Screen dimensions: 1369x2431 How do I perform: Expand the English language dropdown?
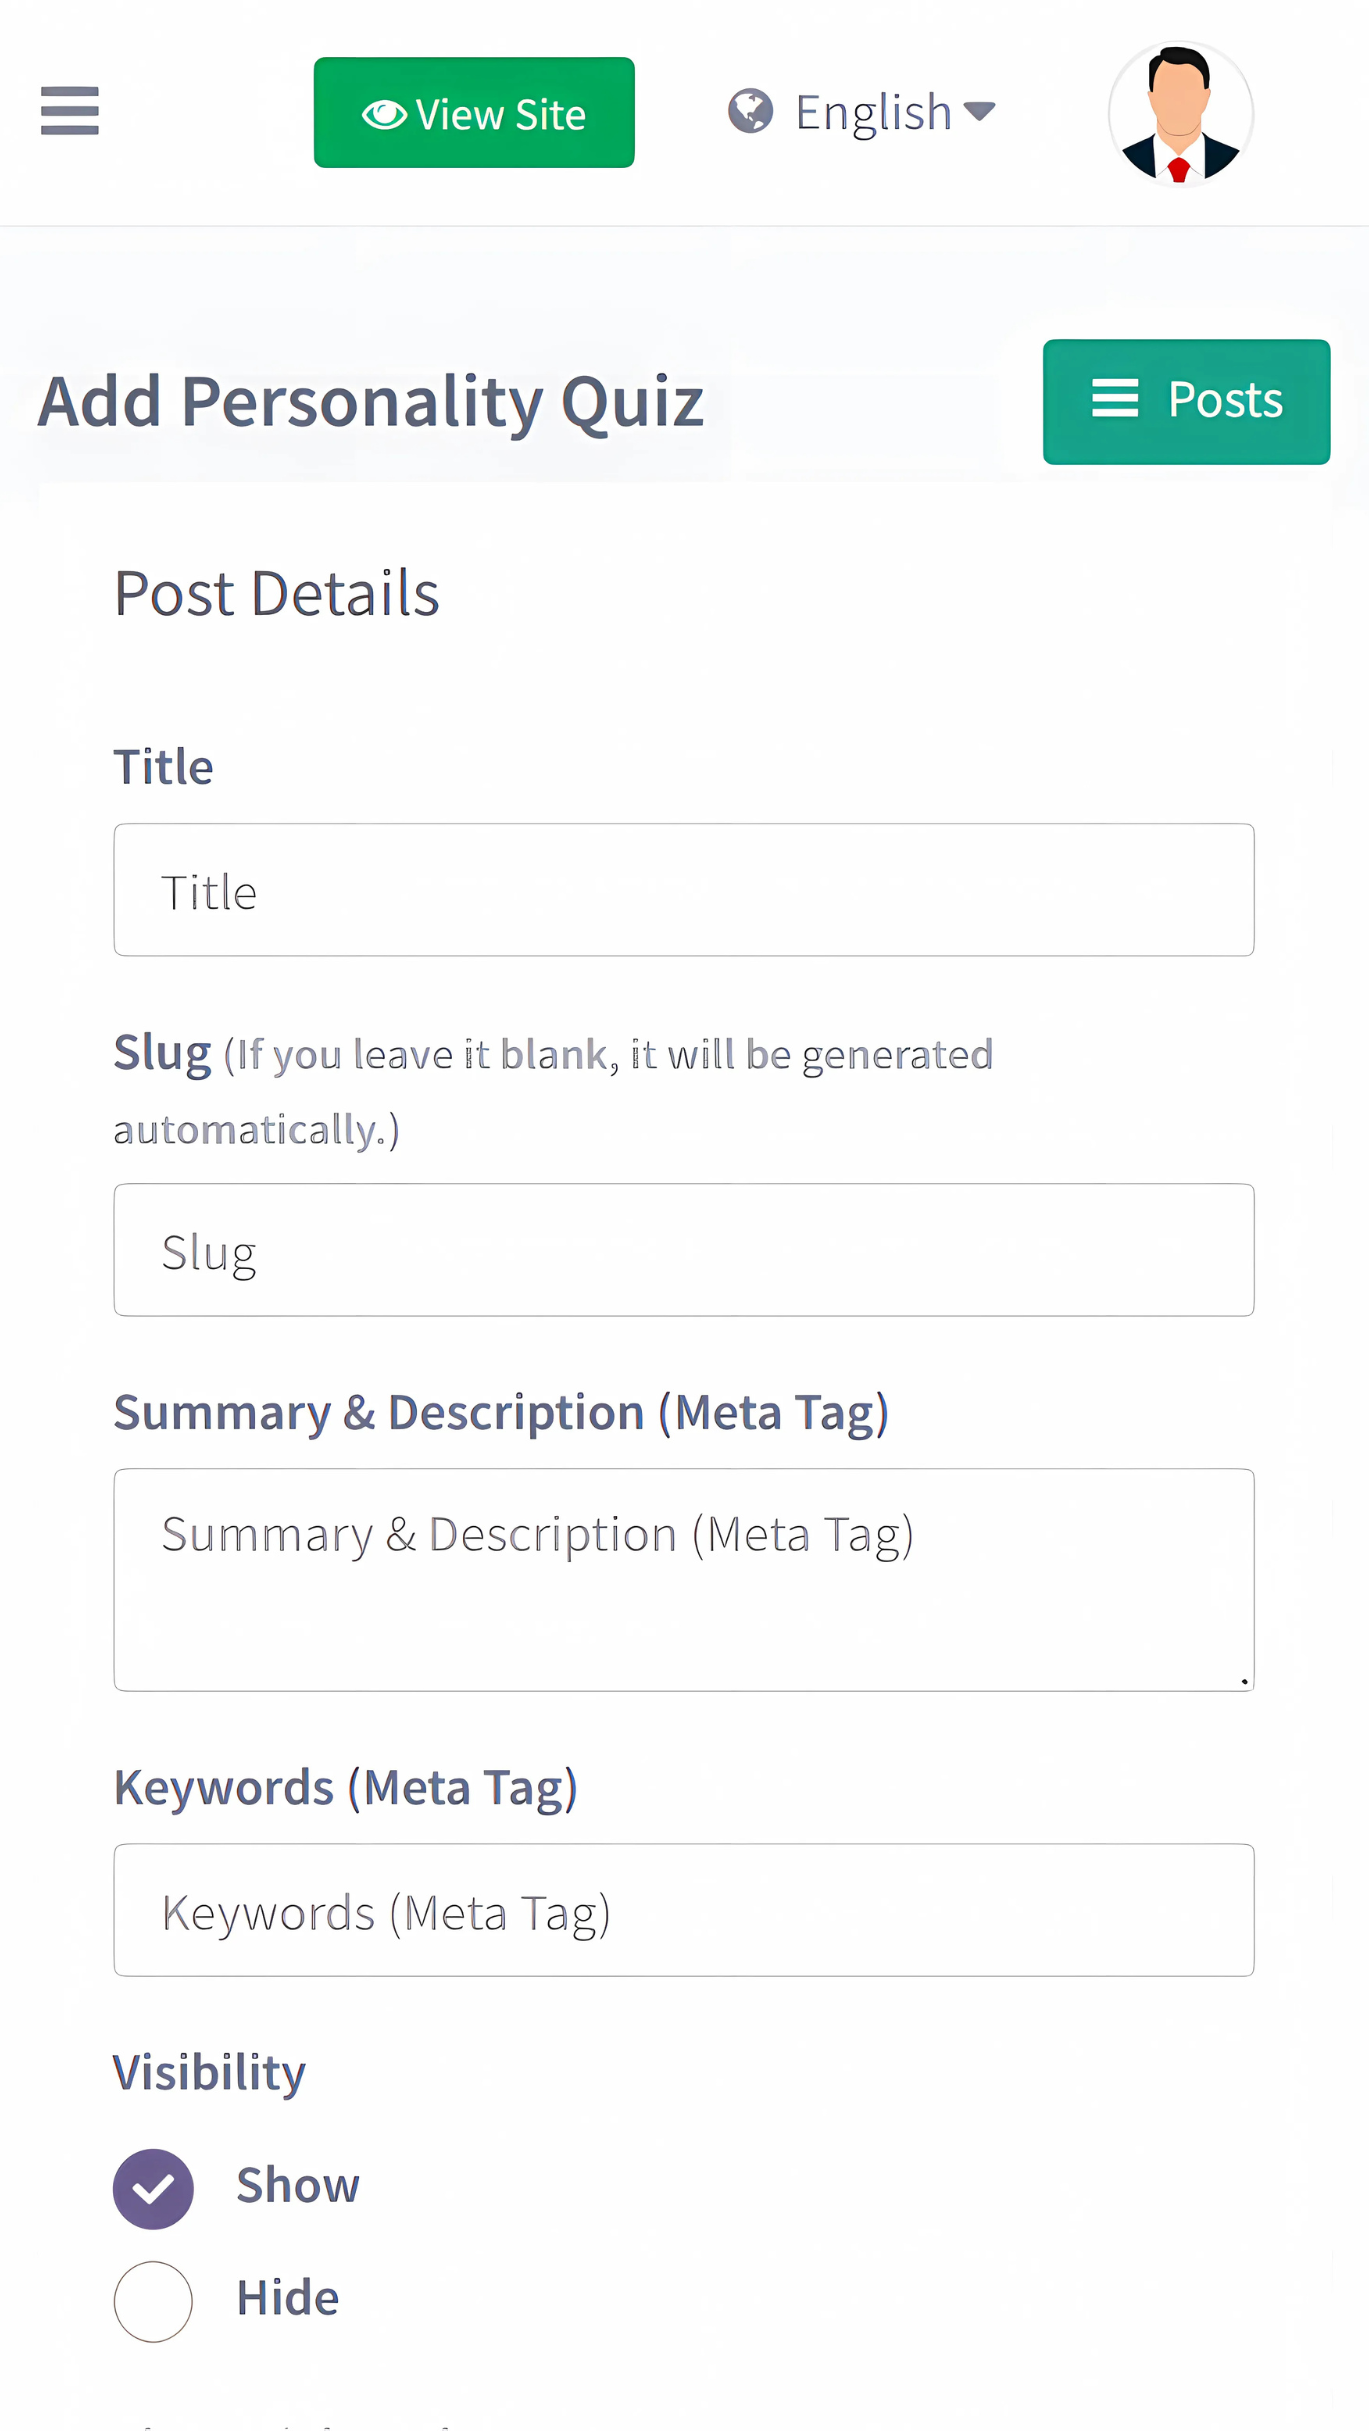point(872,112)
